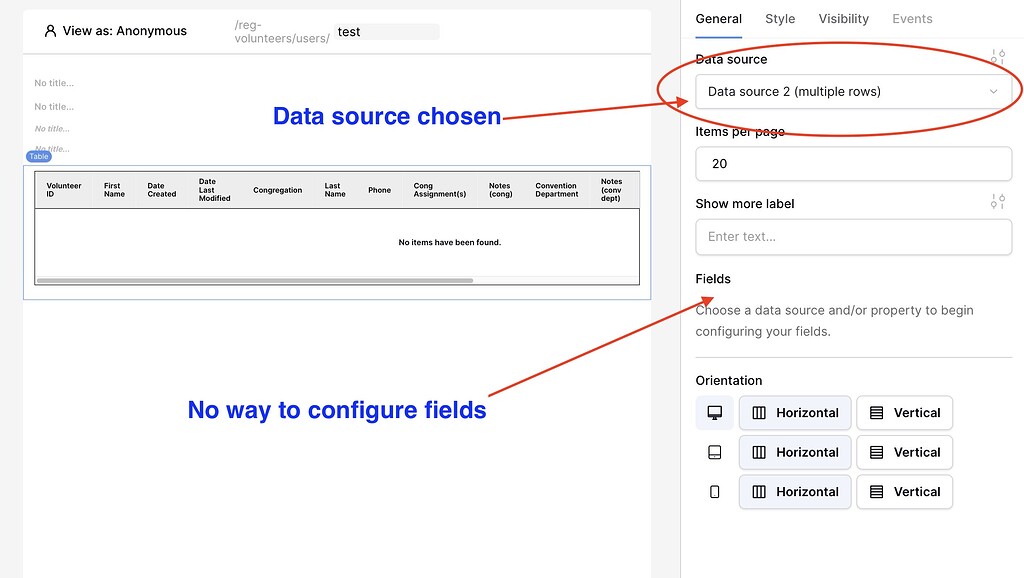Click the binding icon beside Data source heading

(997, 58)
